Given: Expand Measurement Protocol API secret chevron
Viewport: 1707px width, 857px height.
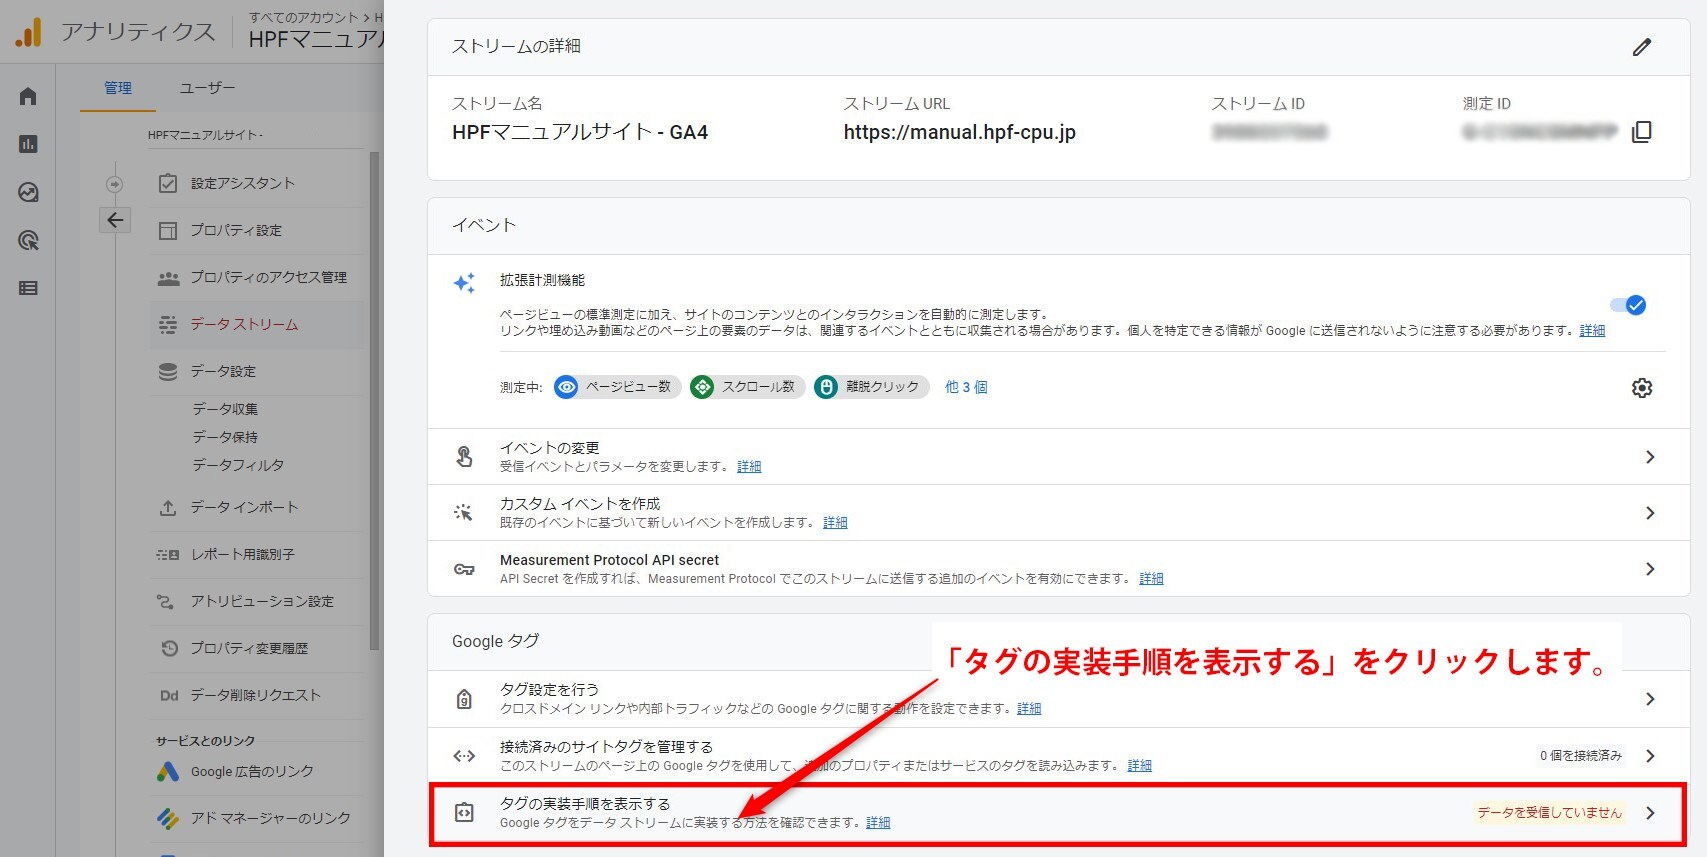Looking at the screenshot, I should click(x=1650, y=569).
